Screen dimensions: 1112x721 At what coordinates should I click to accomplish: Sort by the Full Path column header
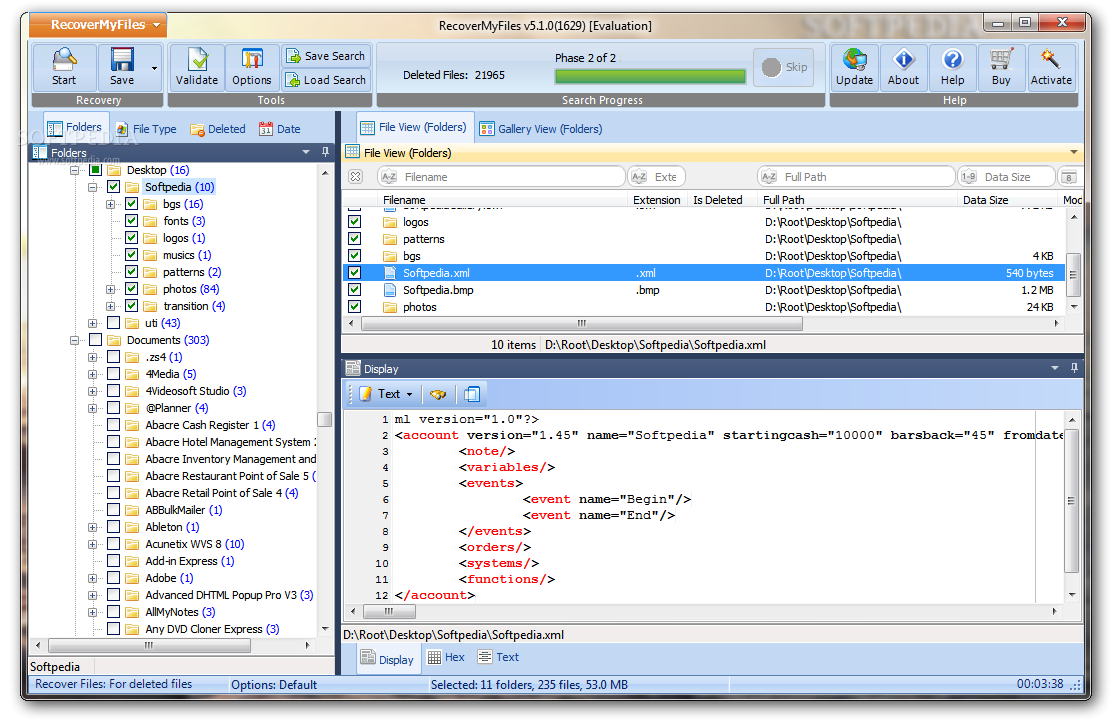pyautogui.click(x=784, y=200)
